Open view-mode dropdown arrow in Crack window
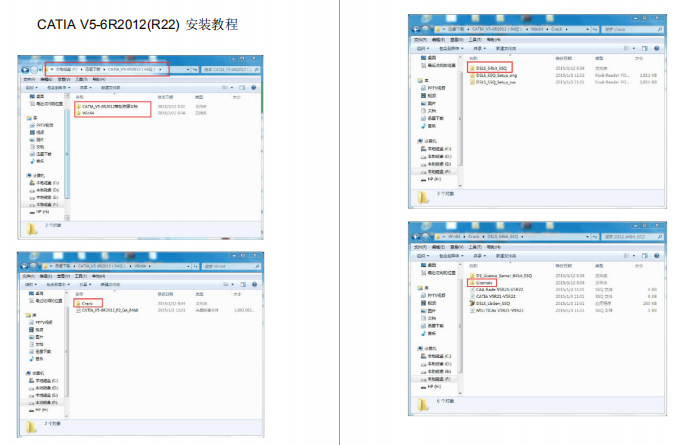682x445 pixels. [634, 48]
